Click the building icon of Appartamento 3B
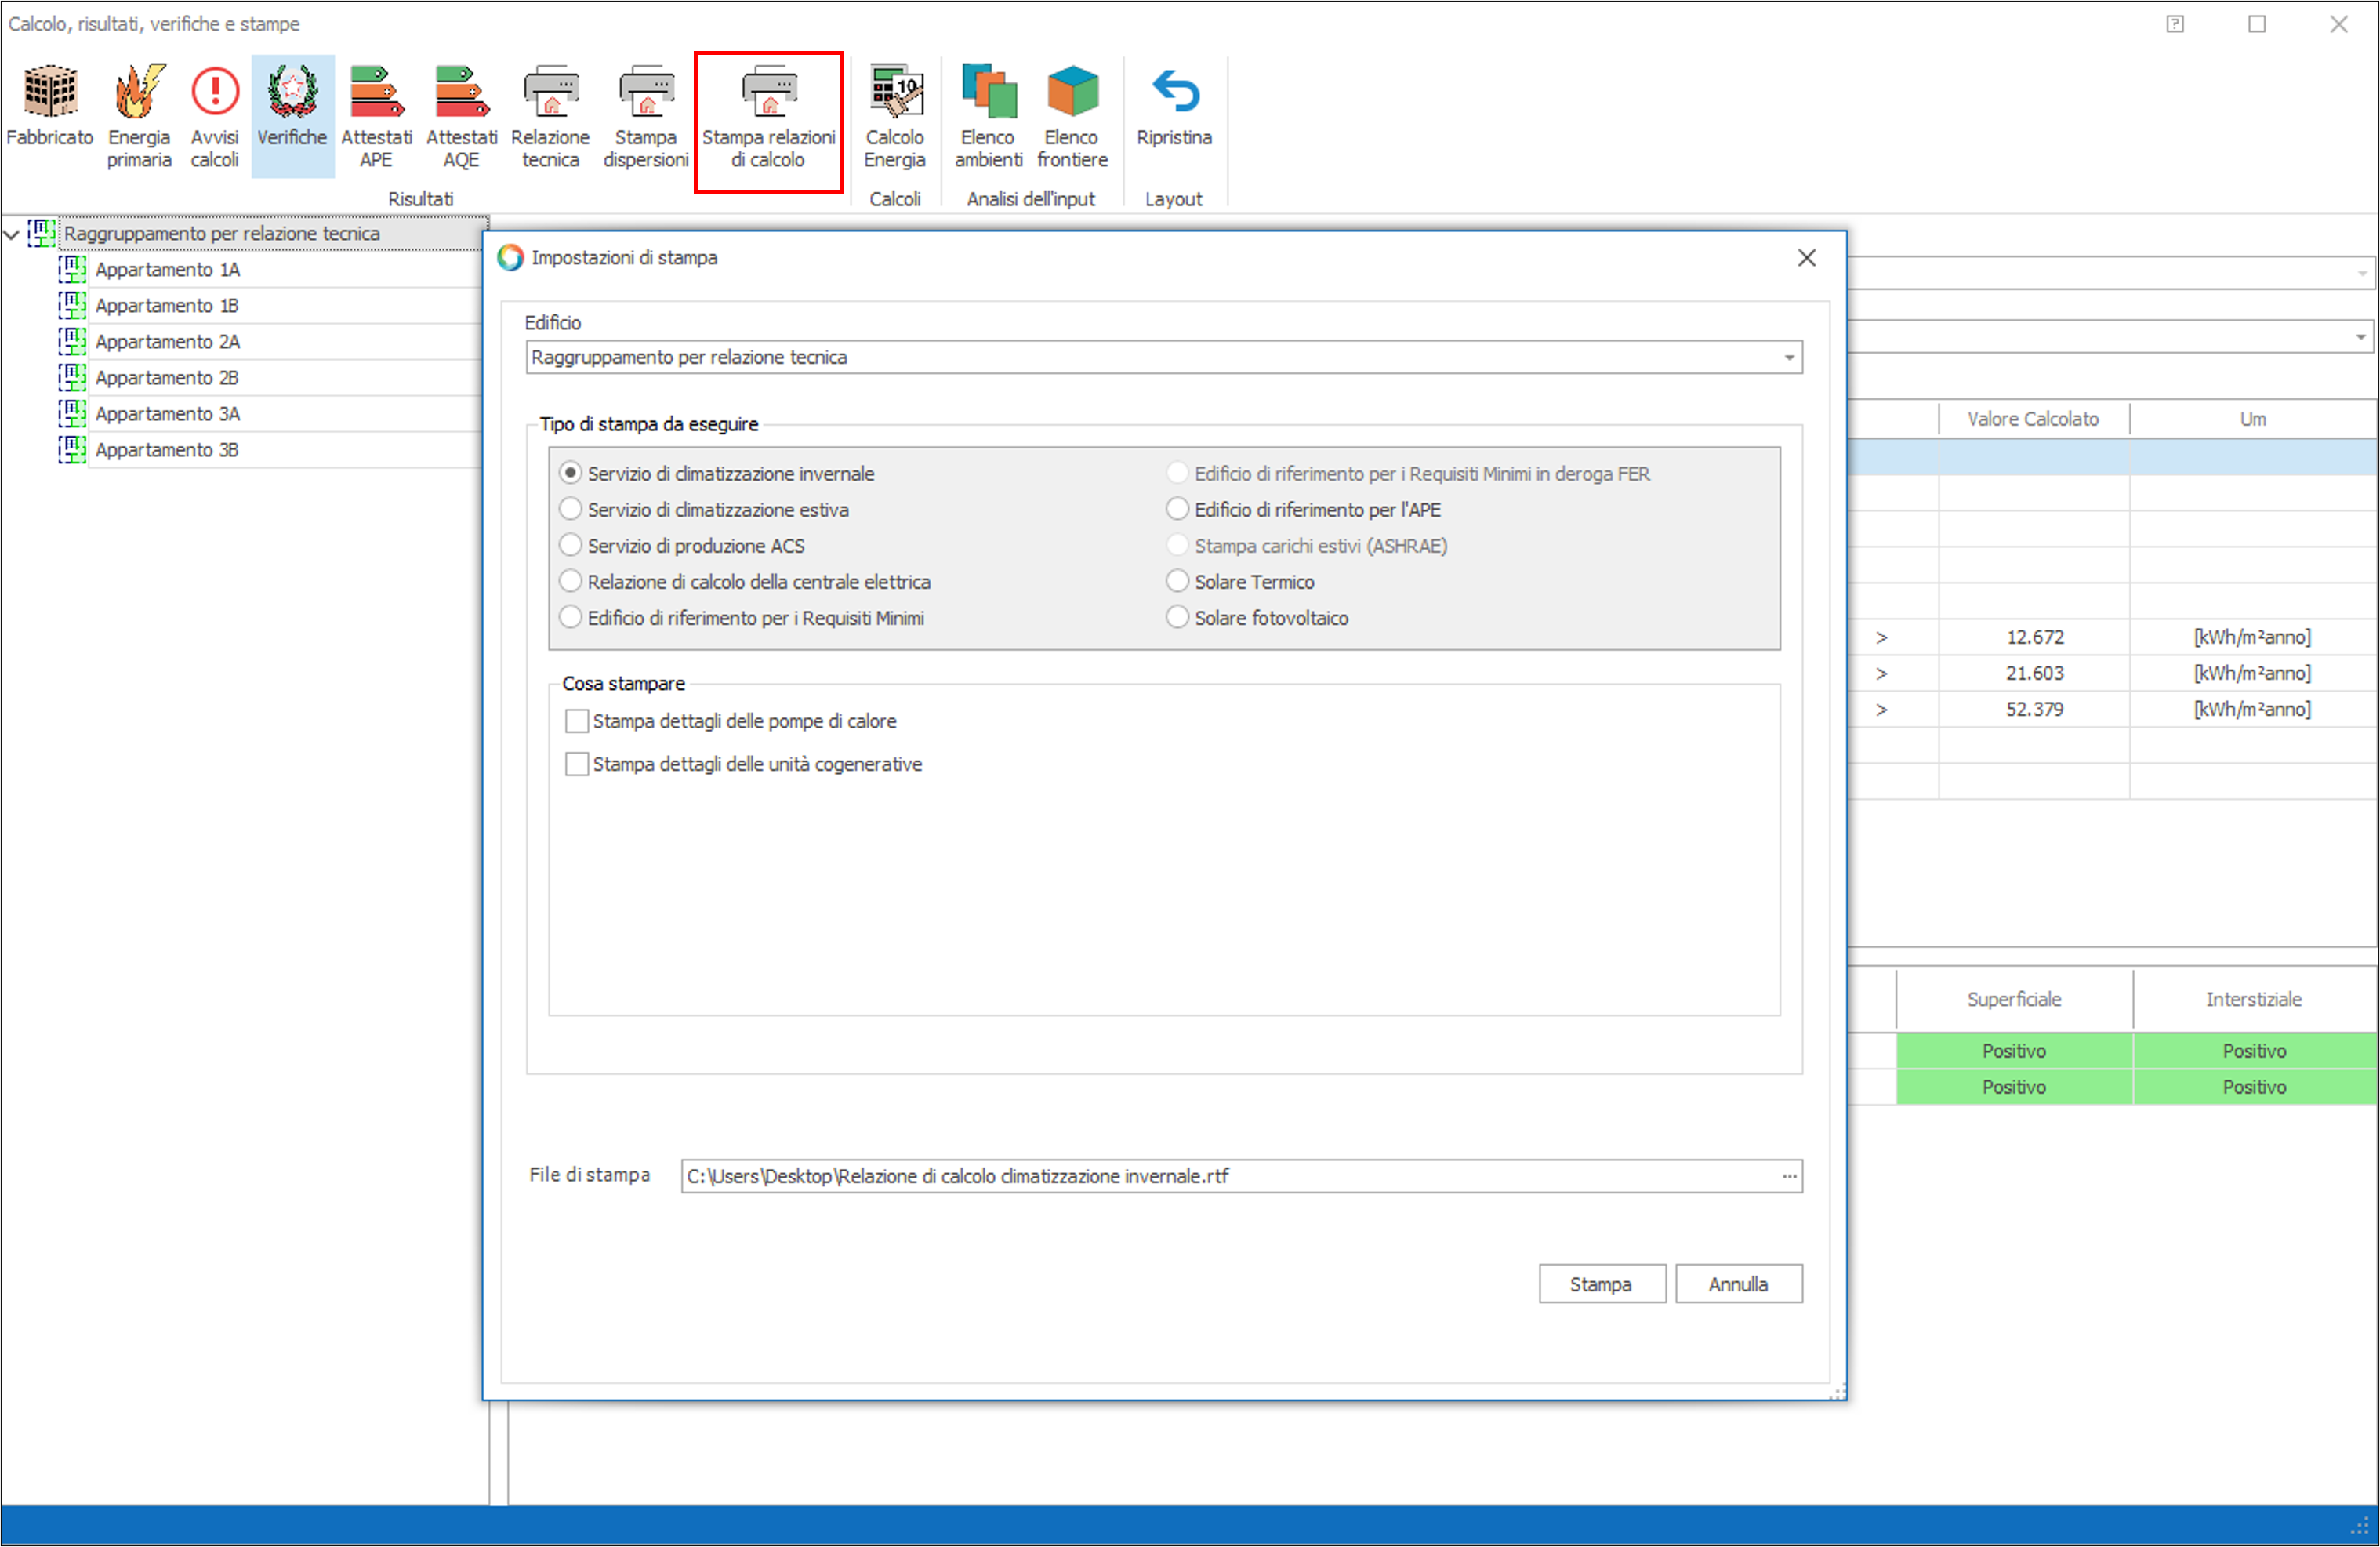Image resolution: width=2380 pixels, height=1547 pixels. 72,449
